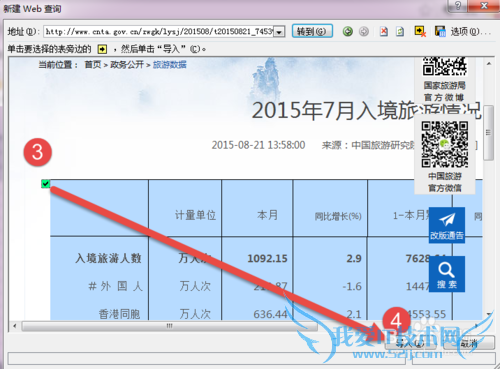Click the horizontal scrollbar thumb

[x=170, y=326]
